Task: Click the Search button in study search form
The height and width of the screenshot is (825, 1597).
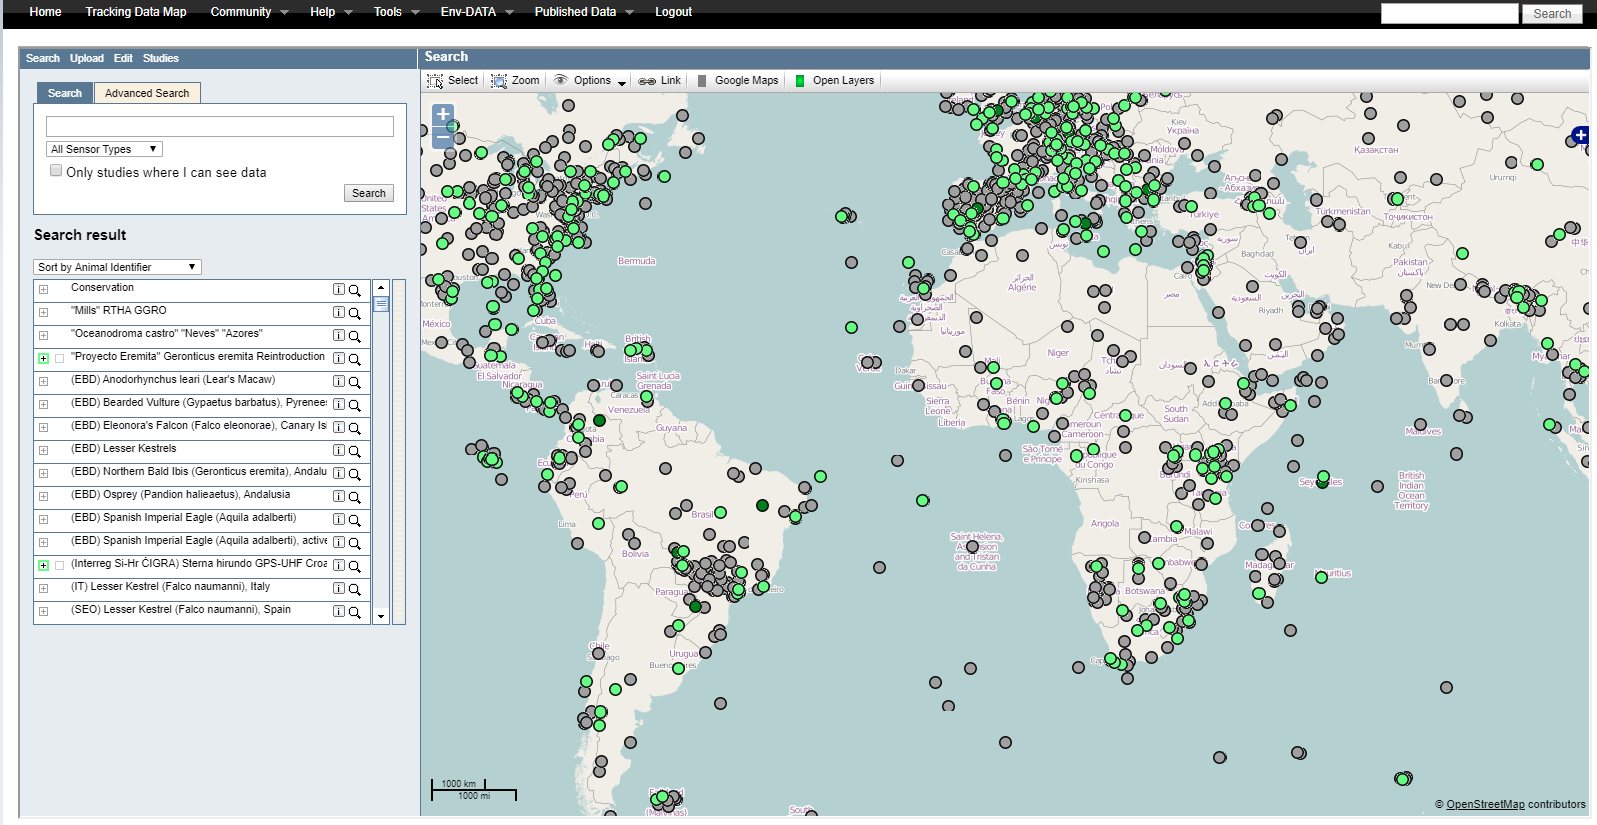Action: pos(369,193)
